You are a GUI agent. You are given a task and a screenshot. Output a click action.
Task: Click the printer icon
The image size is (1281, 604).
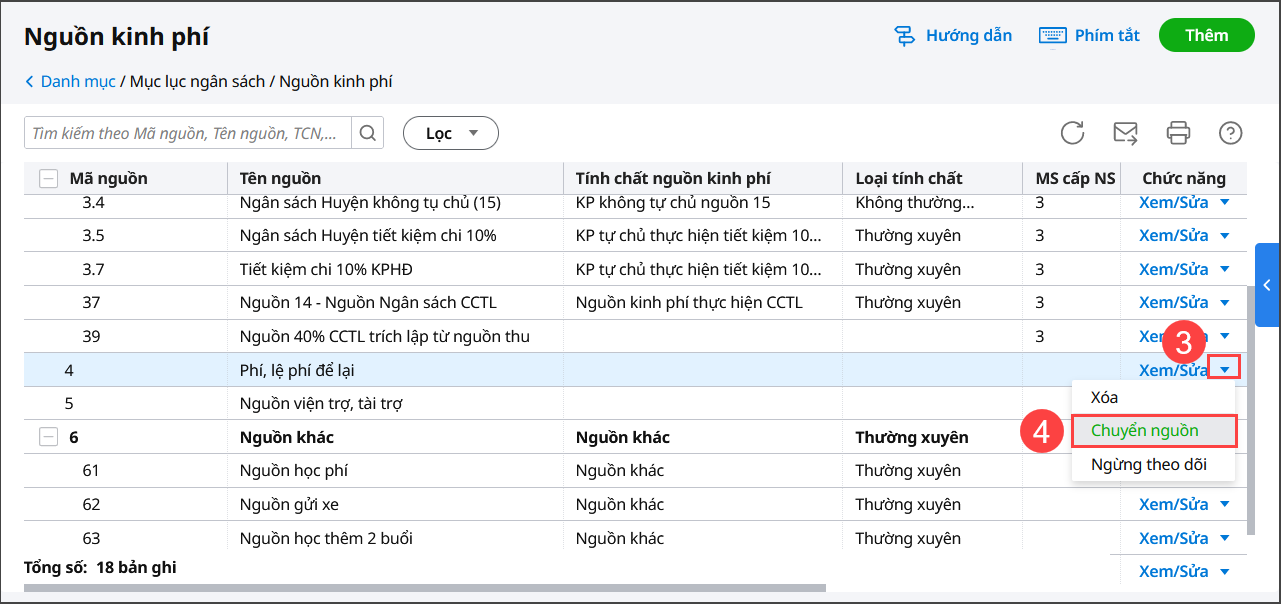tap(1178, 133)
